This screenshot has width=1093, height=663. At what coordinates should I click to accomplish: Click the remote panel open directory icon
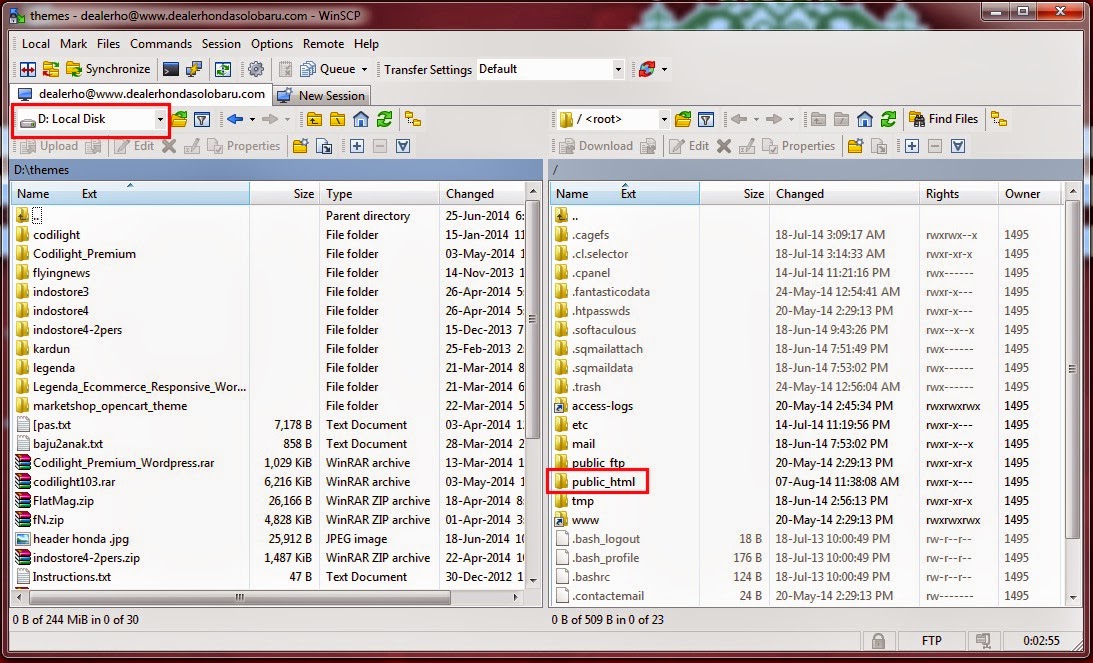[683, 119]
